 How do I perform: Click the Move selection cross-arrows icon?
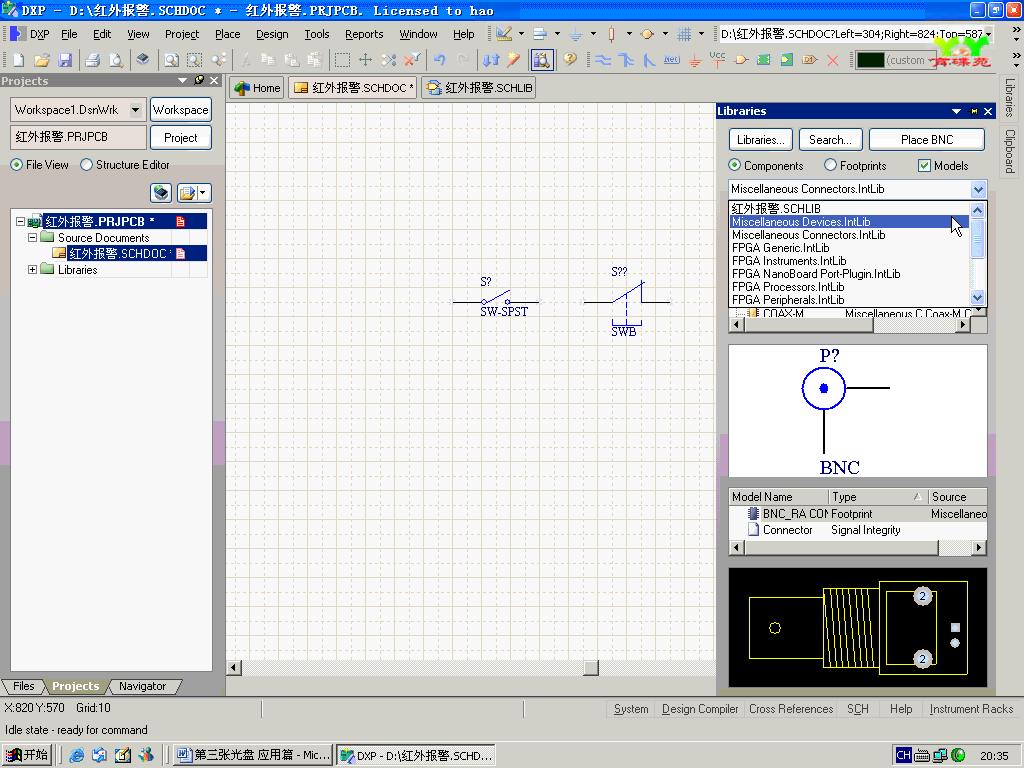[x=365, y=60]
